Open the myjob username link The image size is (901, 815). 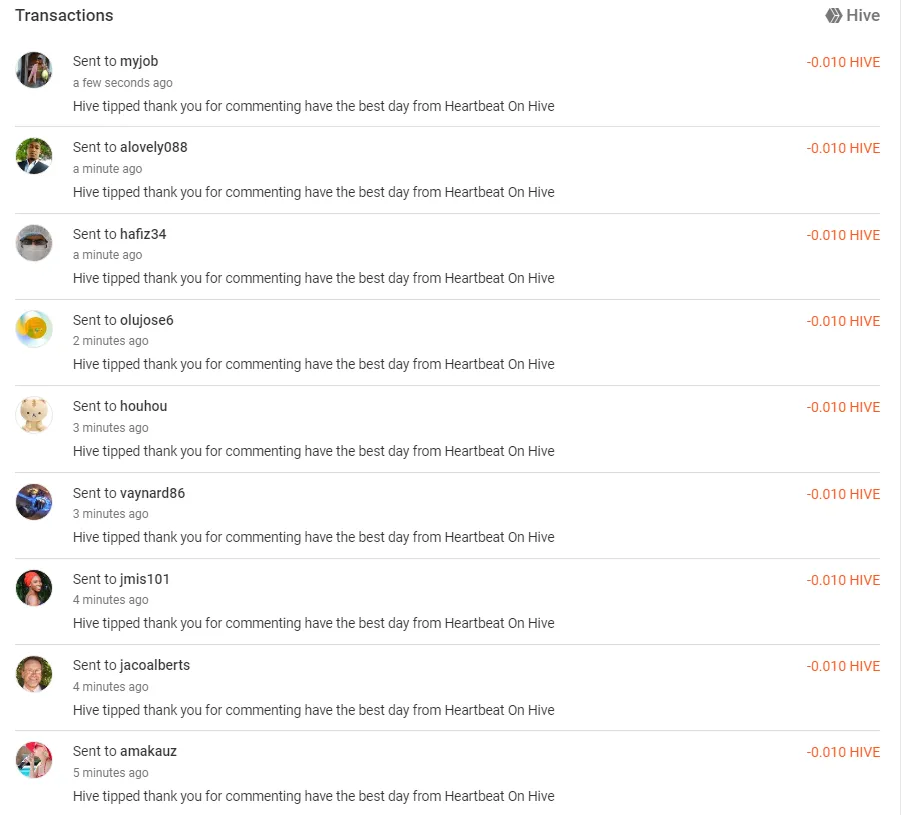click(x=139, y=61)
